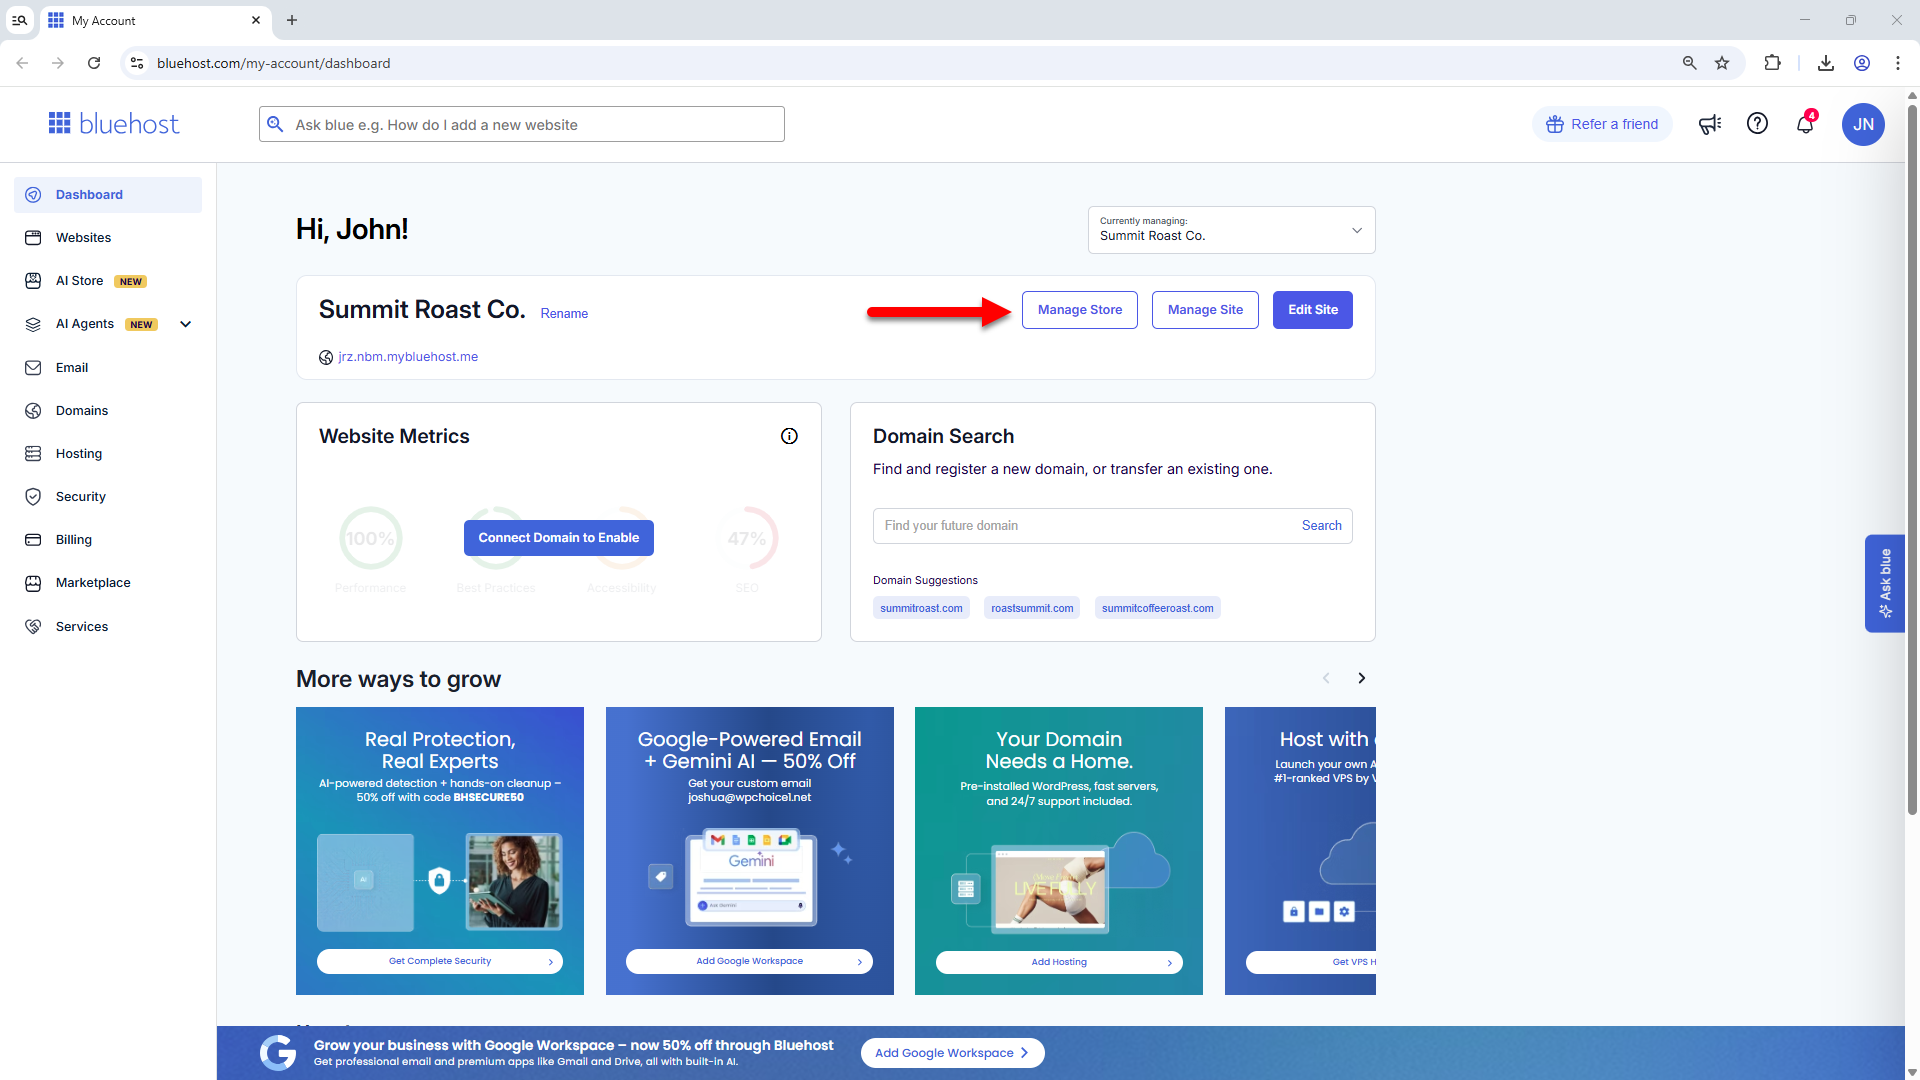1920x1080 pixels.
Task: Open Domains in sidebar
Action: point(108,411)
